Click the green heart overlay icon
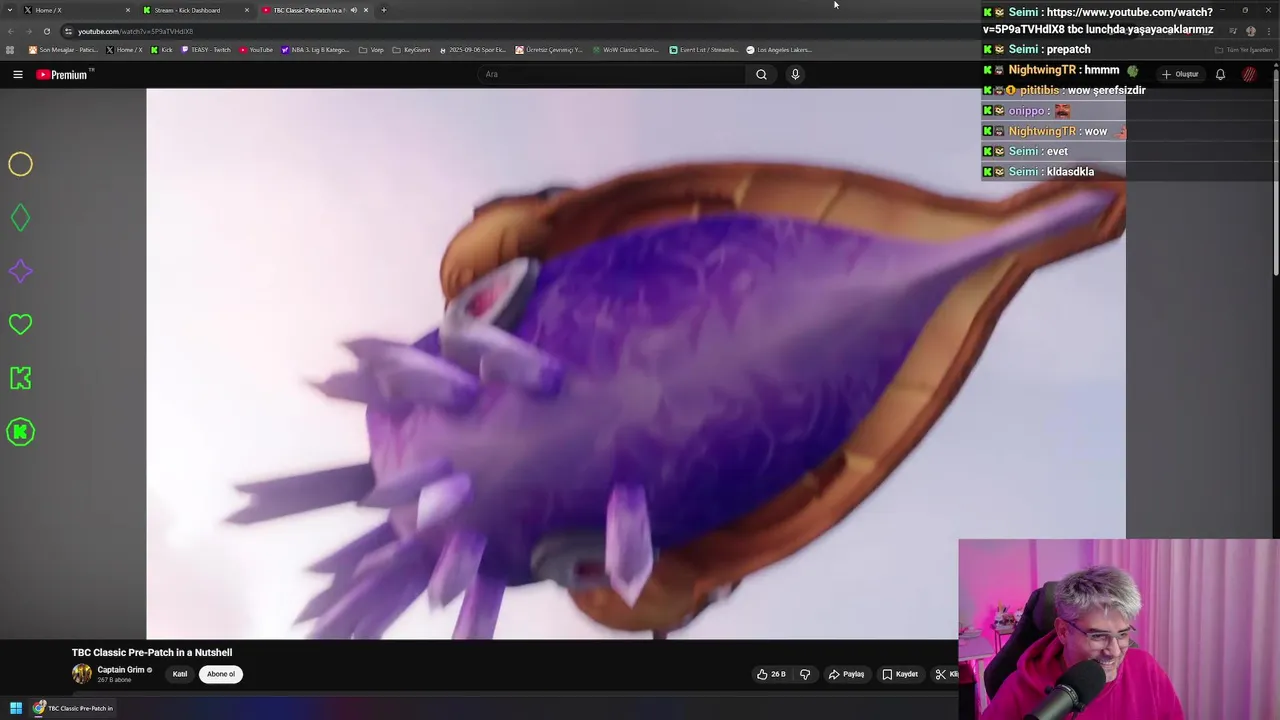Screen dimensions: 1280x720 pyautogui.click(x=20, y=324)
